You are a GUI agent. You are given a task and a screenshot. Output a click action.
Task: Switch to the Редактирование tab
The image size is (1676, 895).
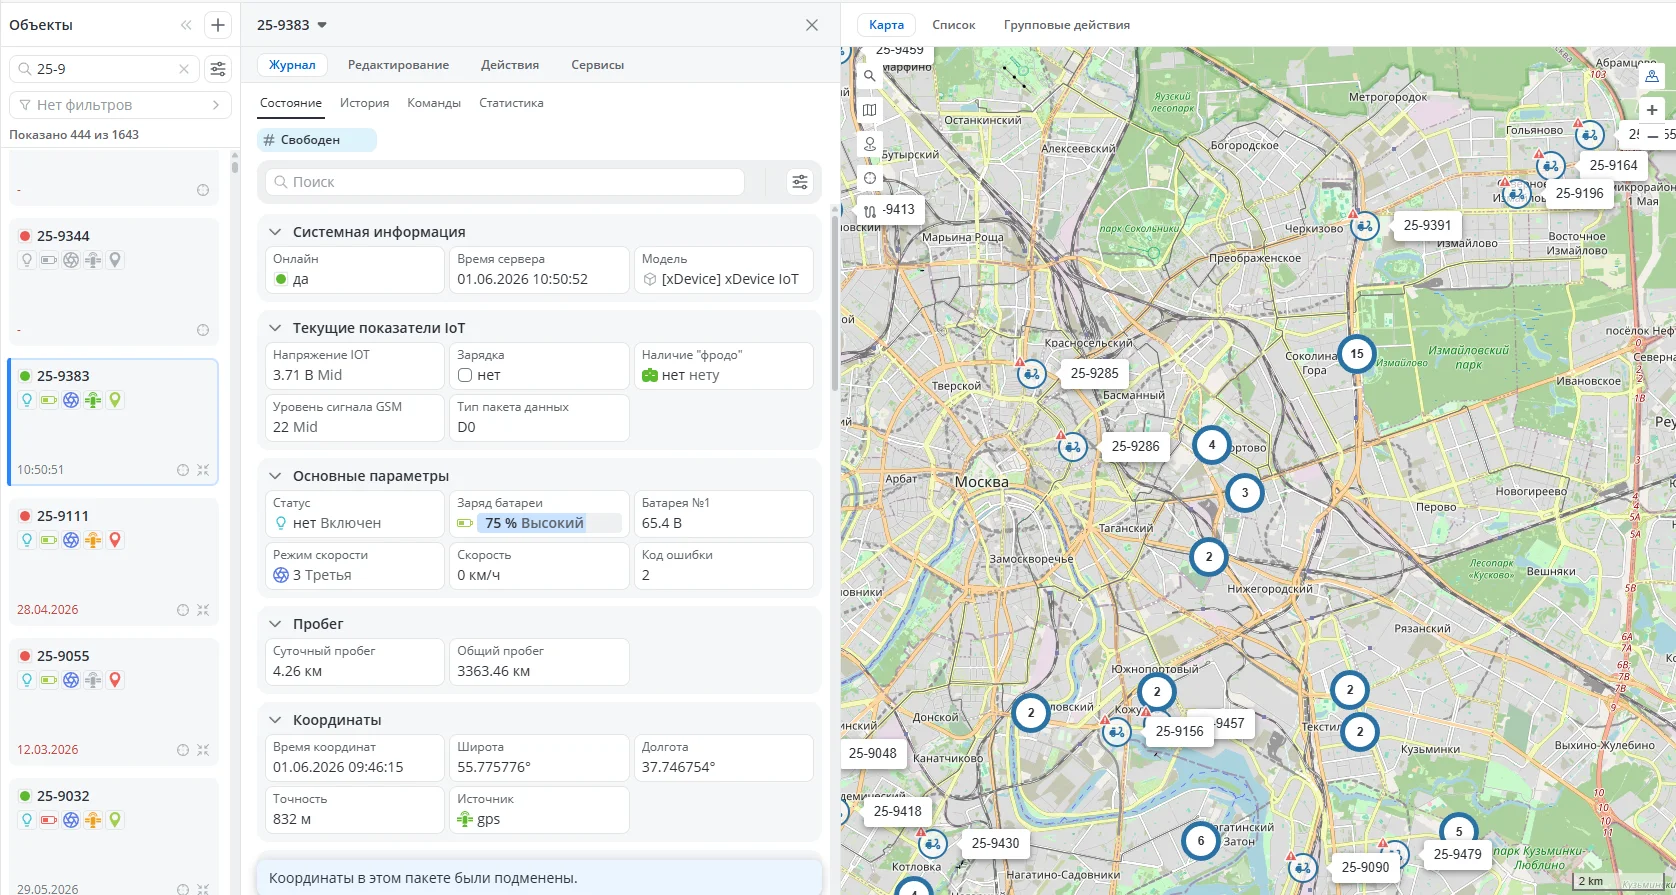pyautogui.click(x=398, y=65)
